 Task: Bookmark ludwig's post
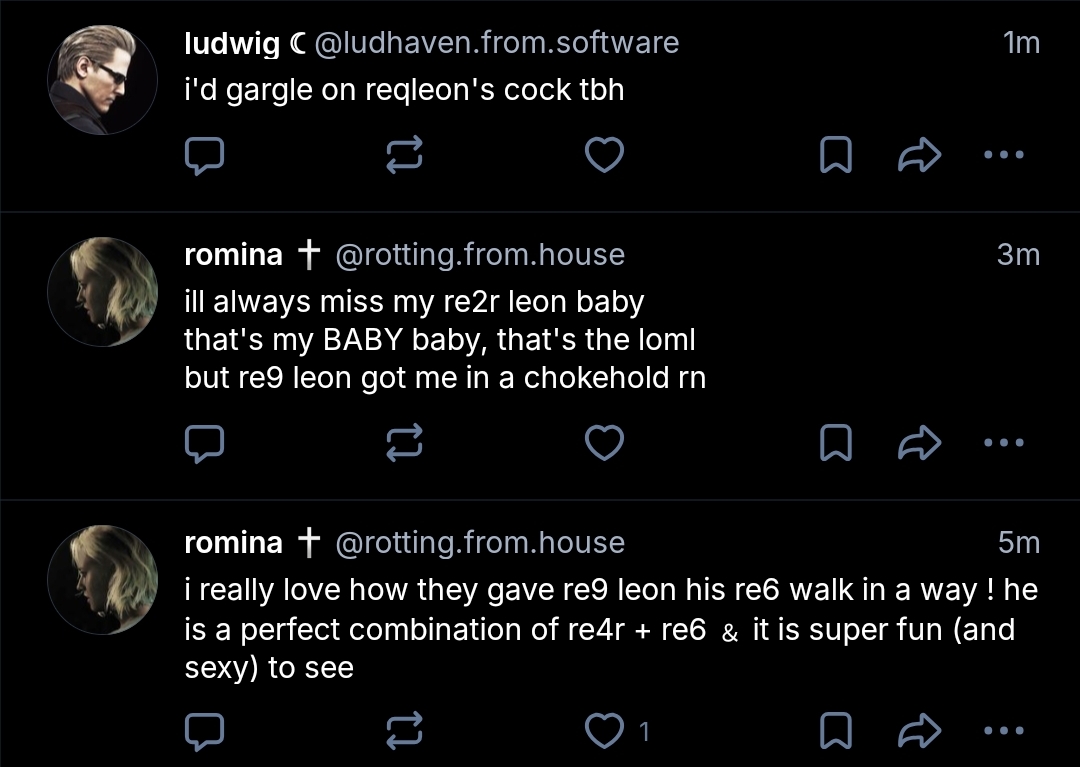click(835, 155)
